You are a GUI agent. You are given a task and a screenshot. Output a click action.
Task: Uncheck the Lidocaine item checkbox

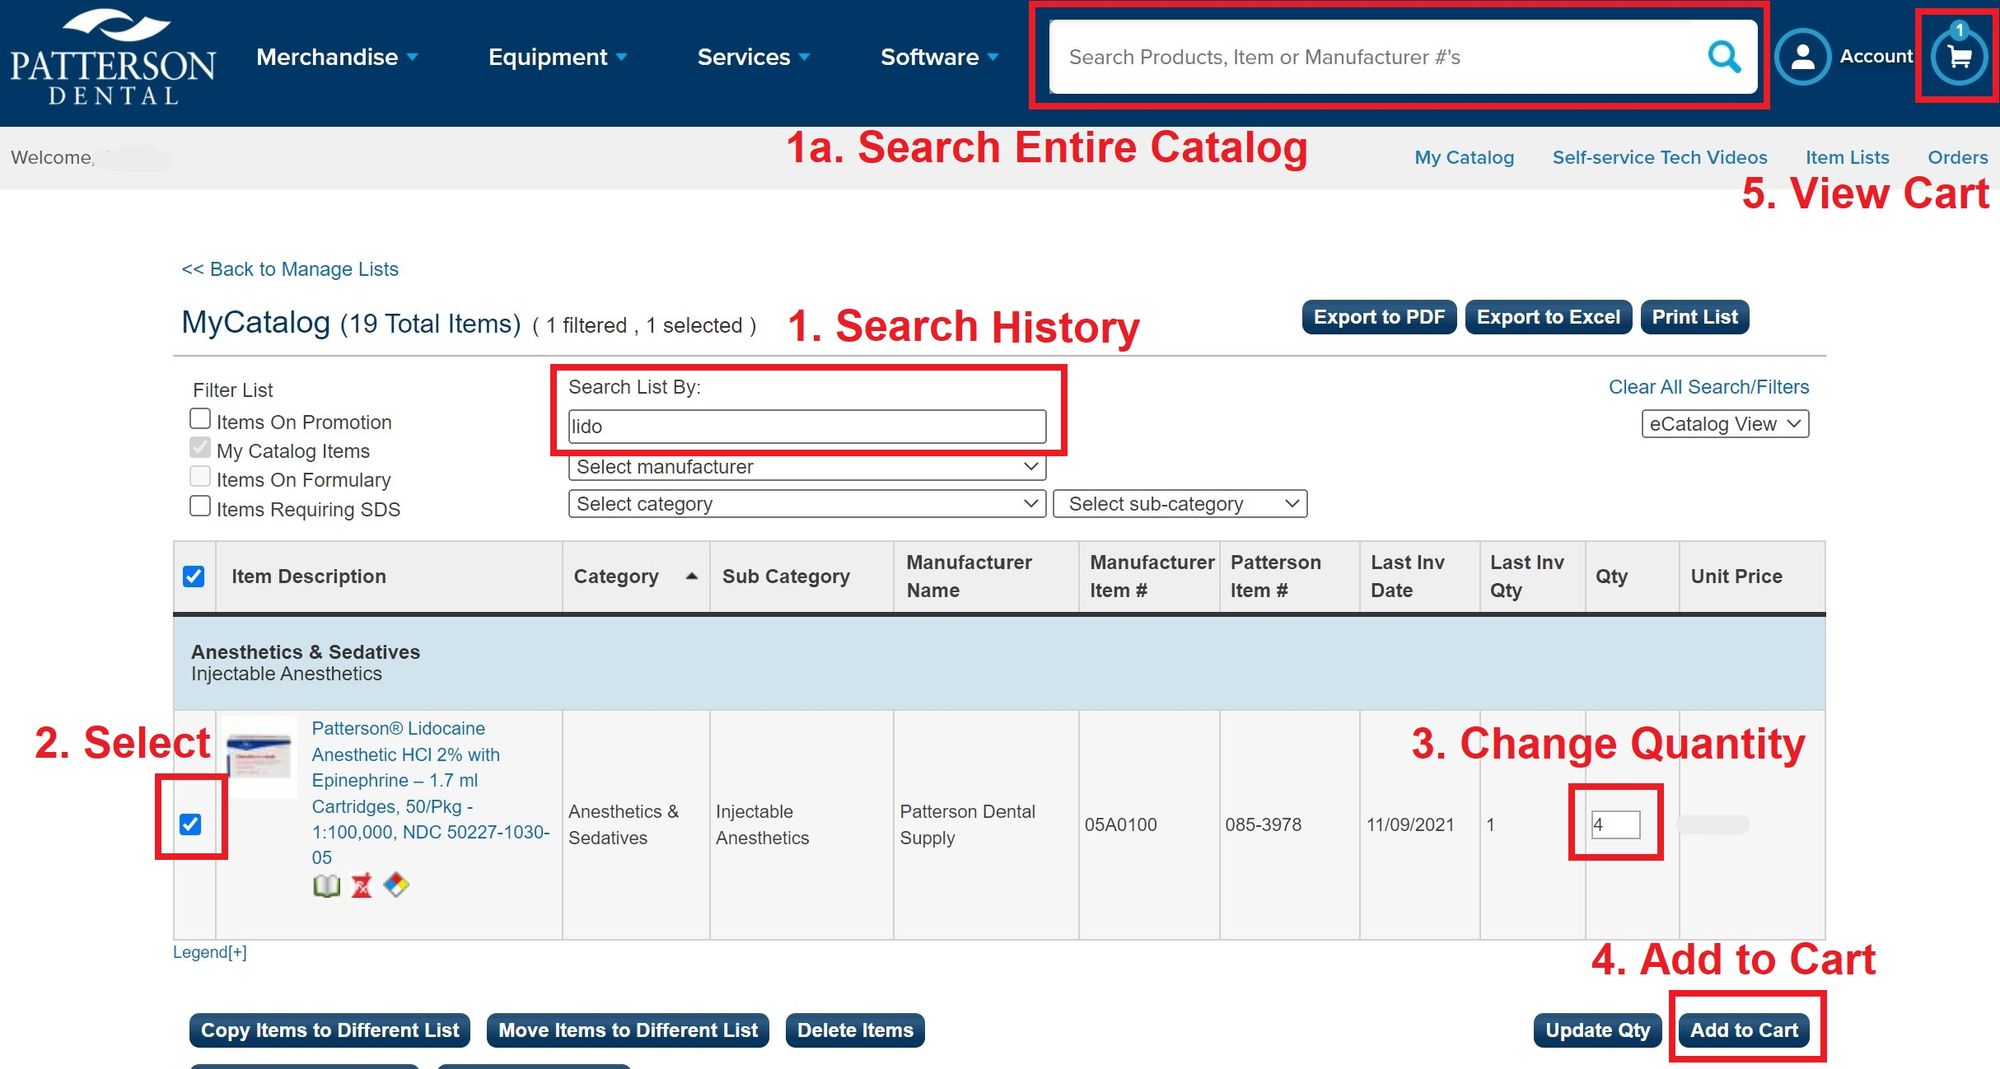(x=190, y=824)
